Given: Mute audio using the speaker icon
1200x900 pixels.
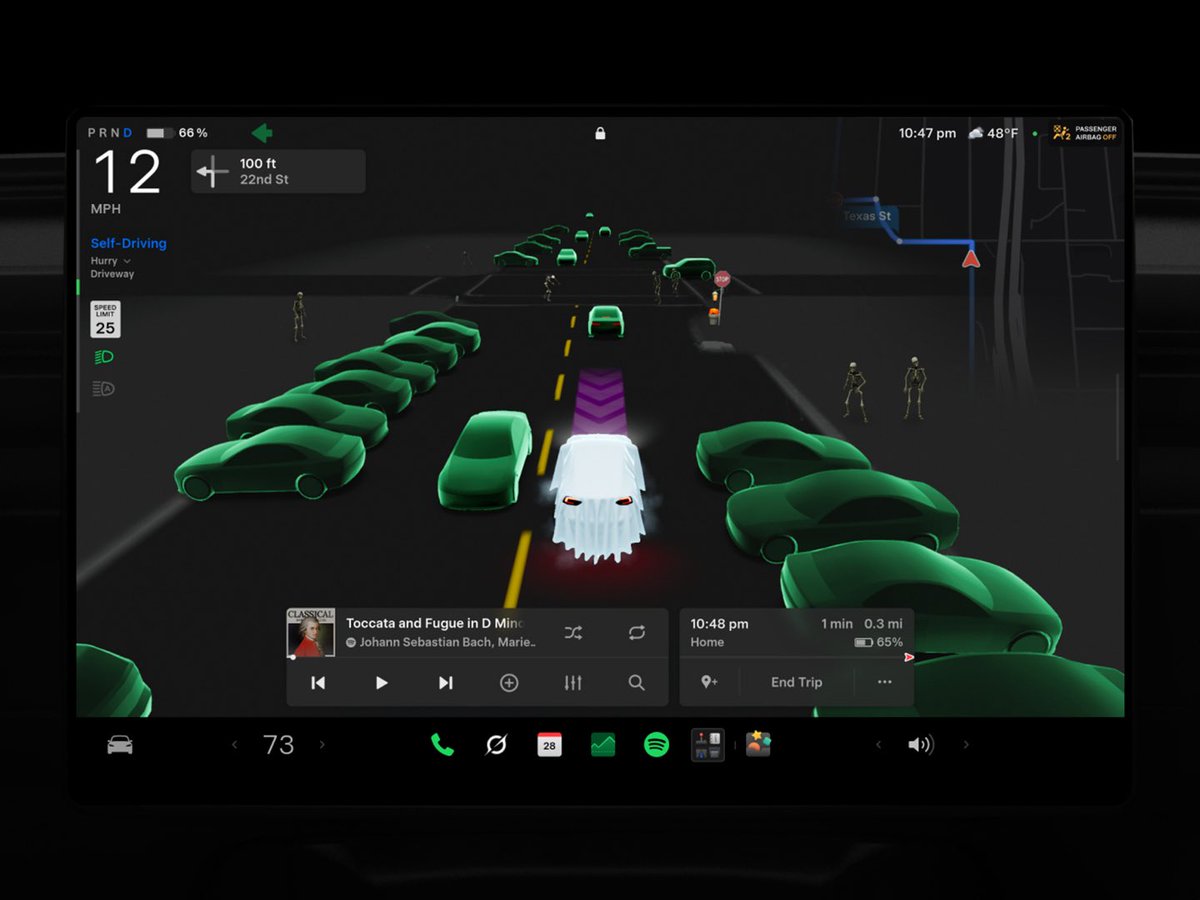Looking at the screenshot, I should (x=920, y=745).
